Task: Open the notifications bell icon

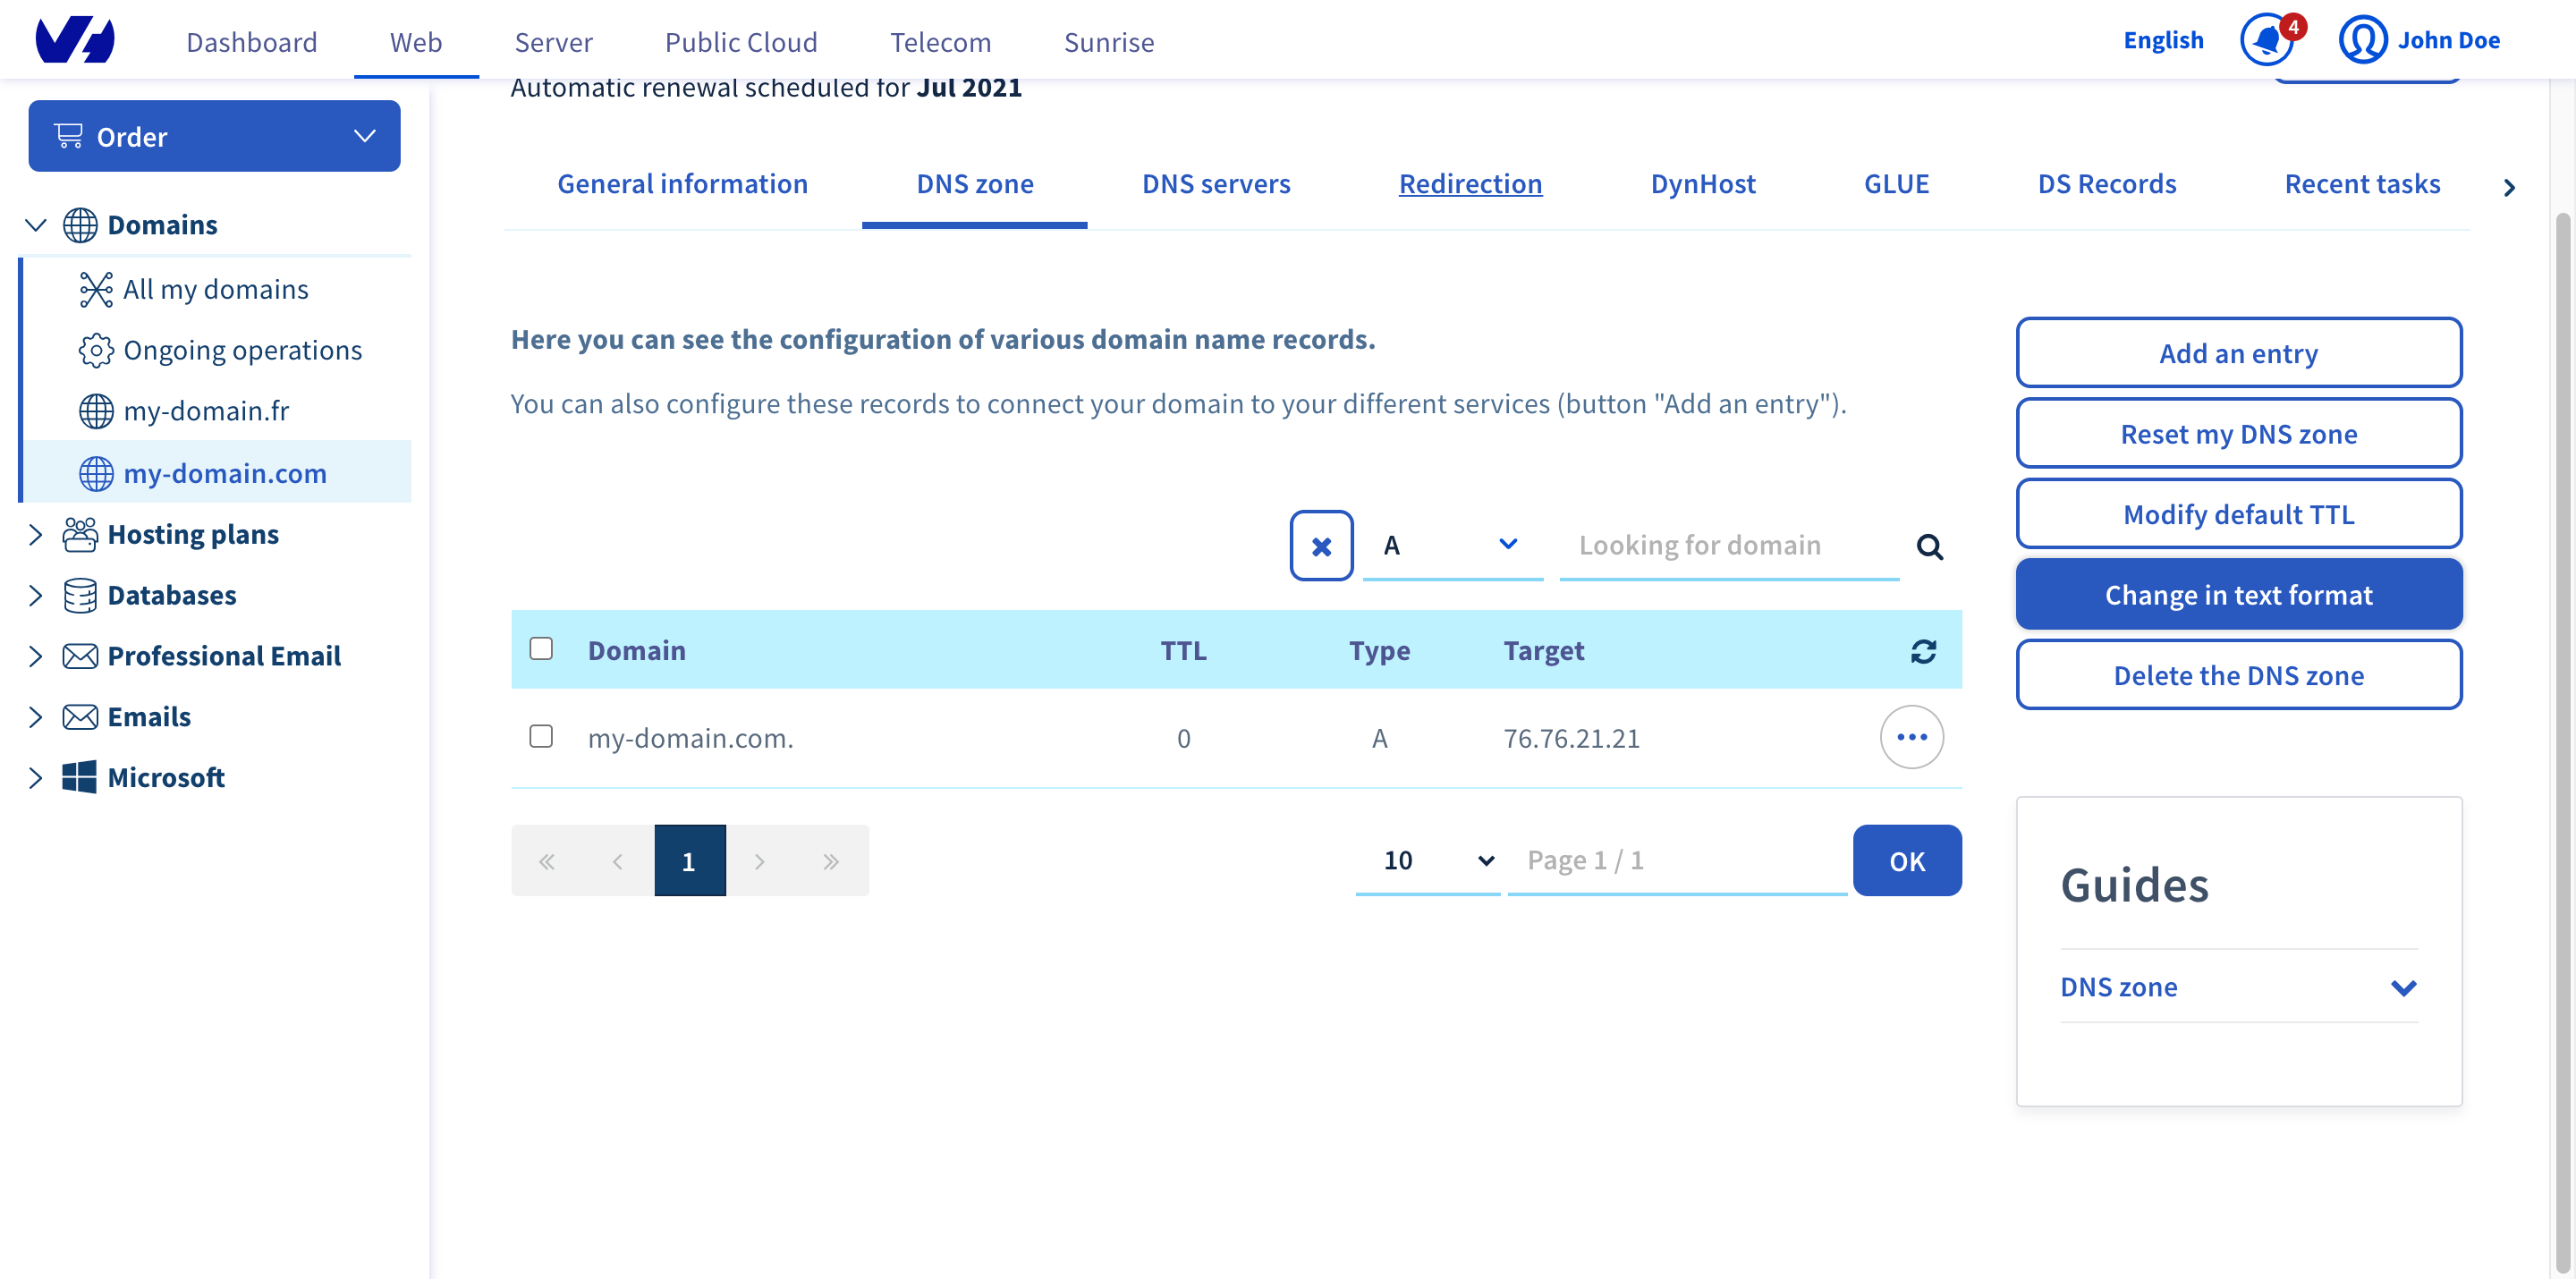Action: click(x=2266, y=41)
